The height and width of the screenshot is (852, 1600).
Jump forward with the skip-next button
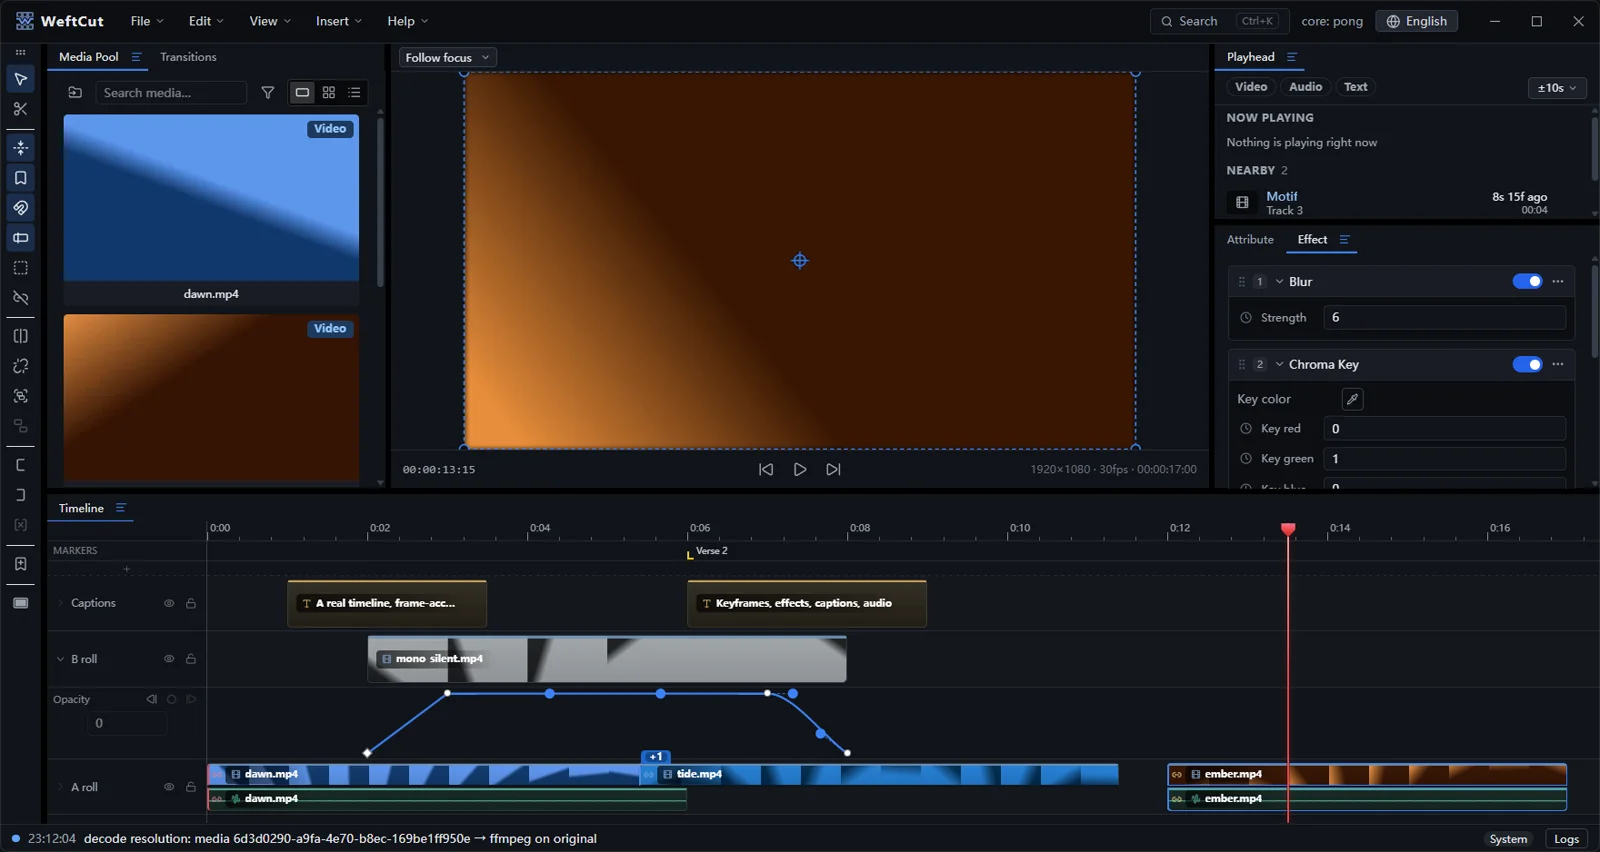833,470
